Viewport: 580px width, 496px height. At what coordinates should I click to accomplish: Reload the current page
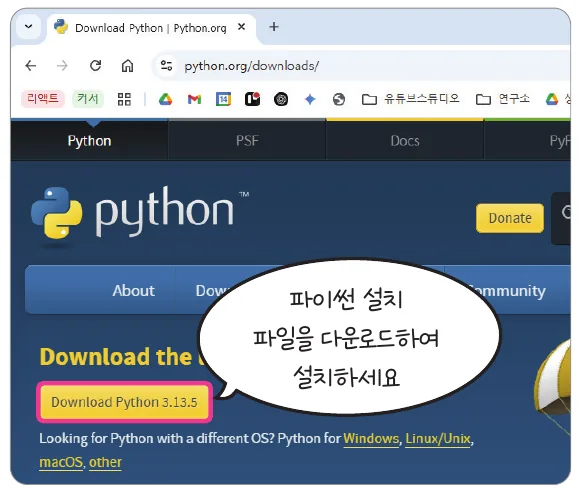(95, 66)
